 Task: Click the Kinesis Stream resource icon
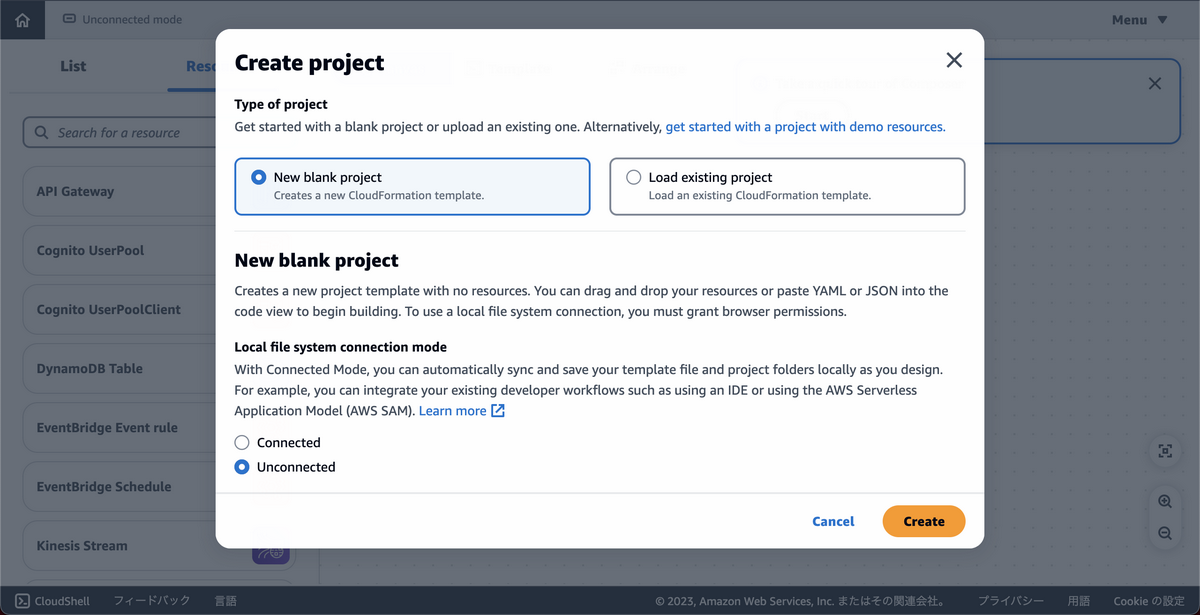(271, 547)
